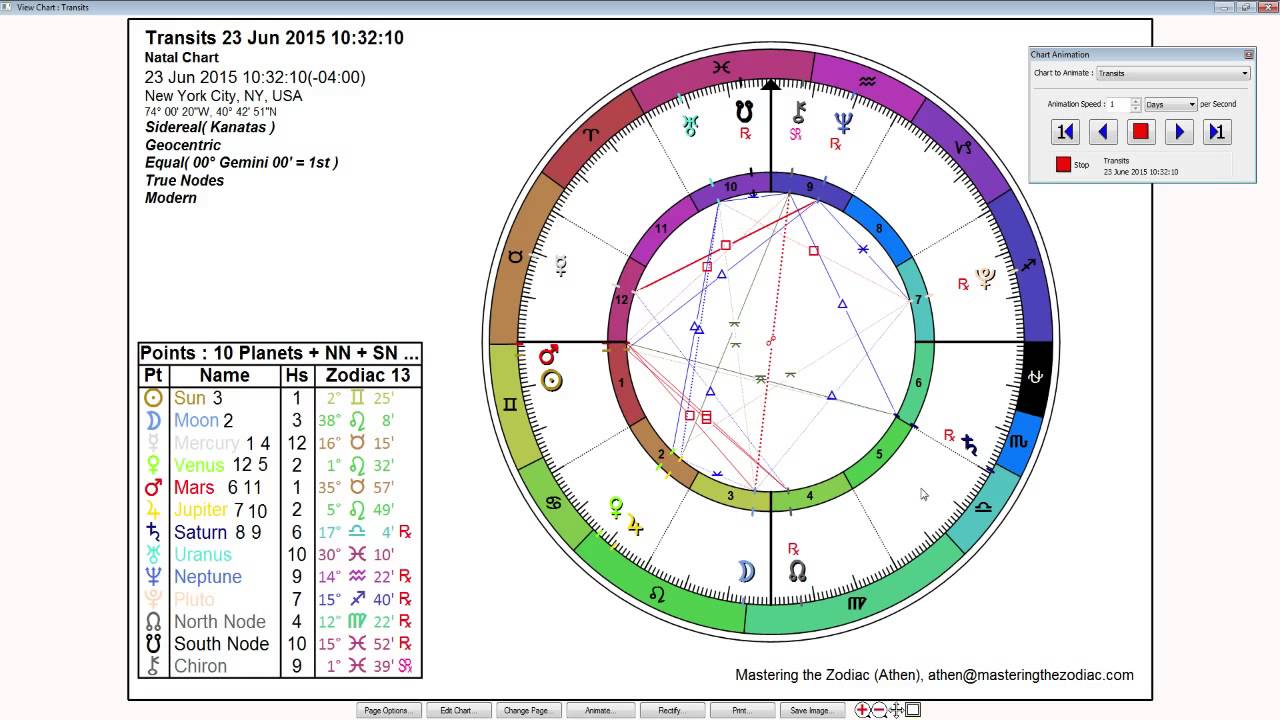1280x720 pixels.
Task: Decrease animation speed with down stepper
Action: pyautogui.click(x=1135, y=107)
